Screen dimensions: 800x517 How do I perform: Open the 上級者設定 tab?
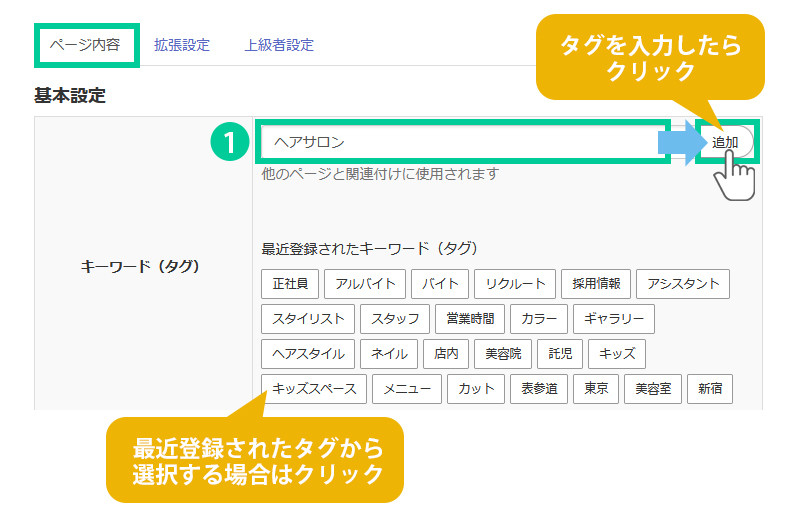pos(278,44)
